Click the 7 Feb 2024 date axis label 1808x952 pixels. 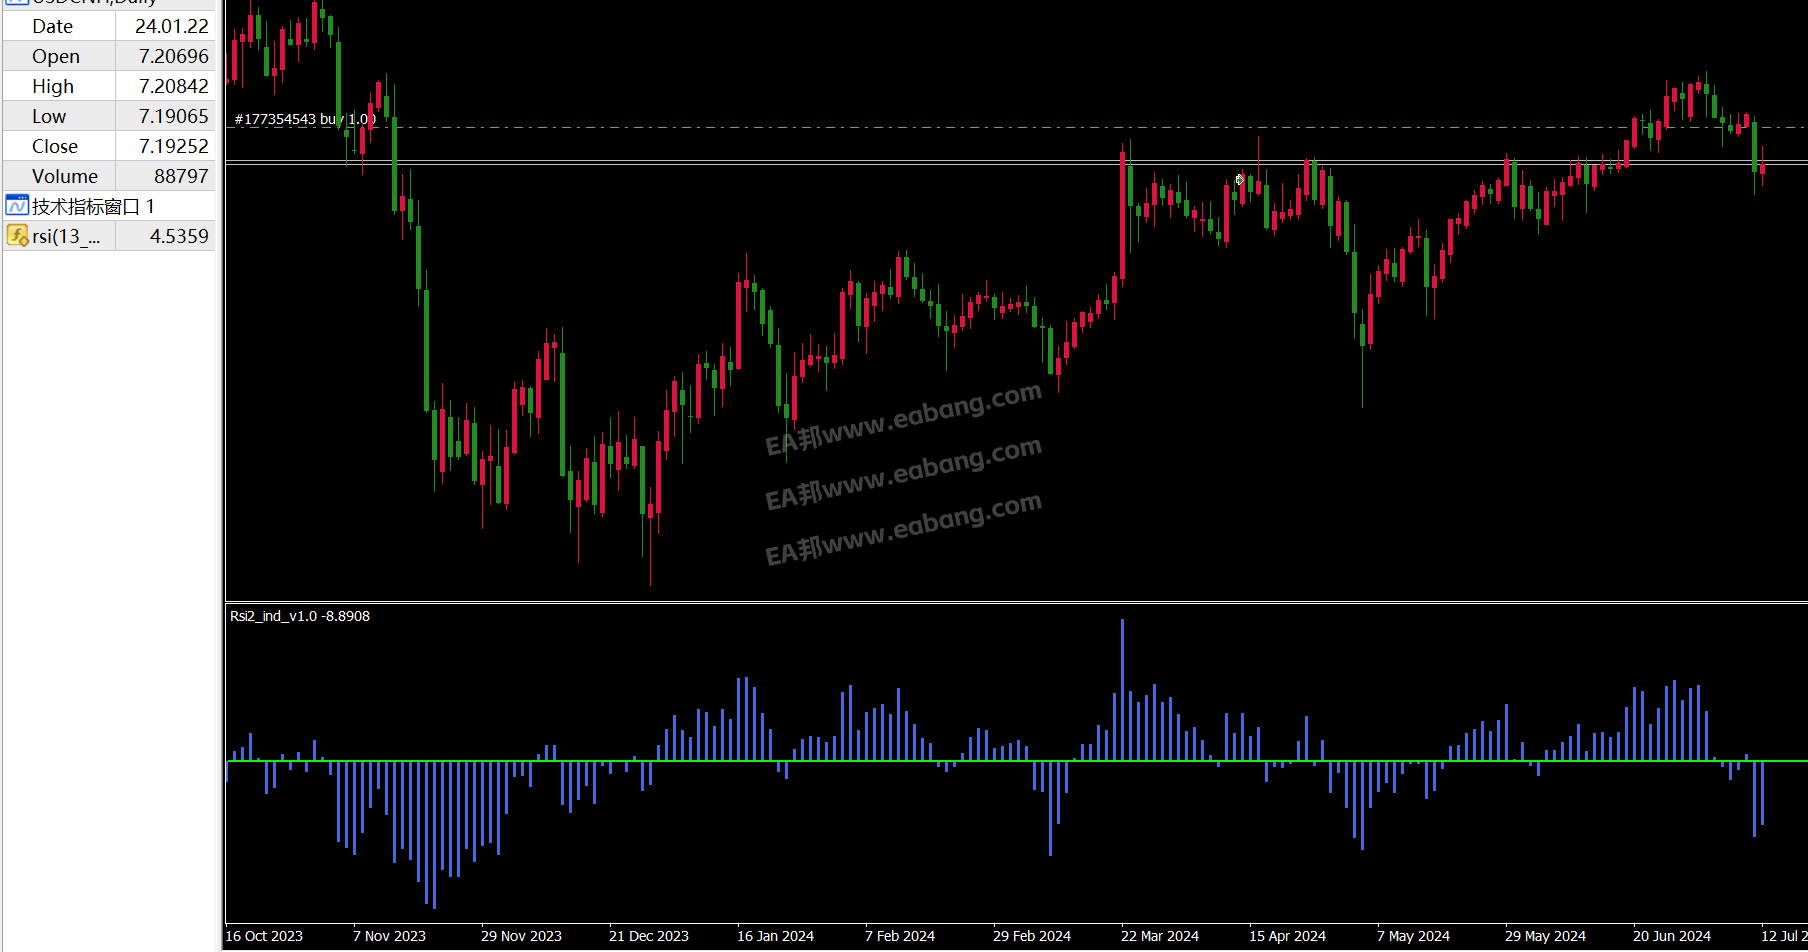[x=900, y=936]
